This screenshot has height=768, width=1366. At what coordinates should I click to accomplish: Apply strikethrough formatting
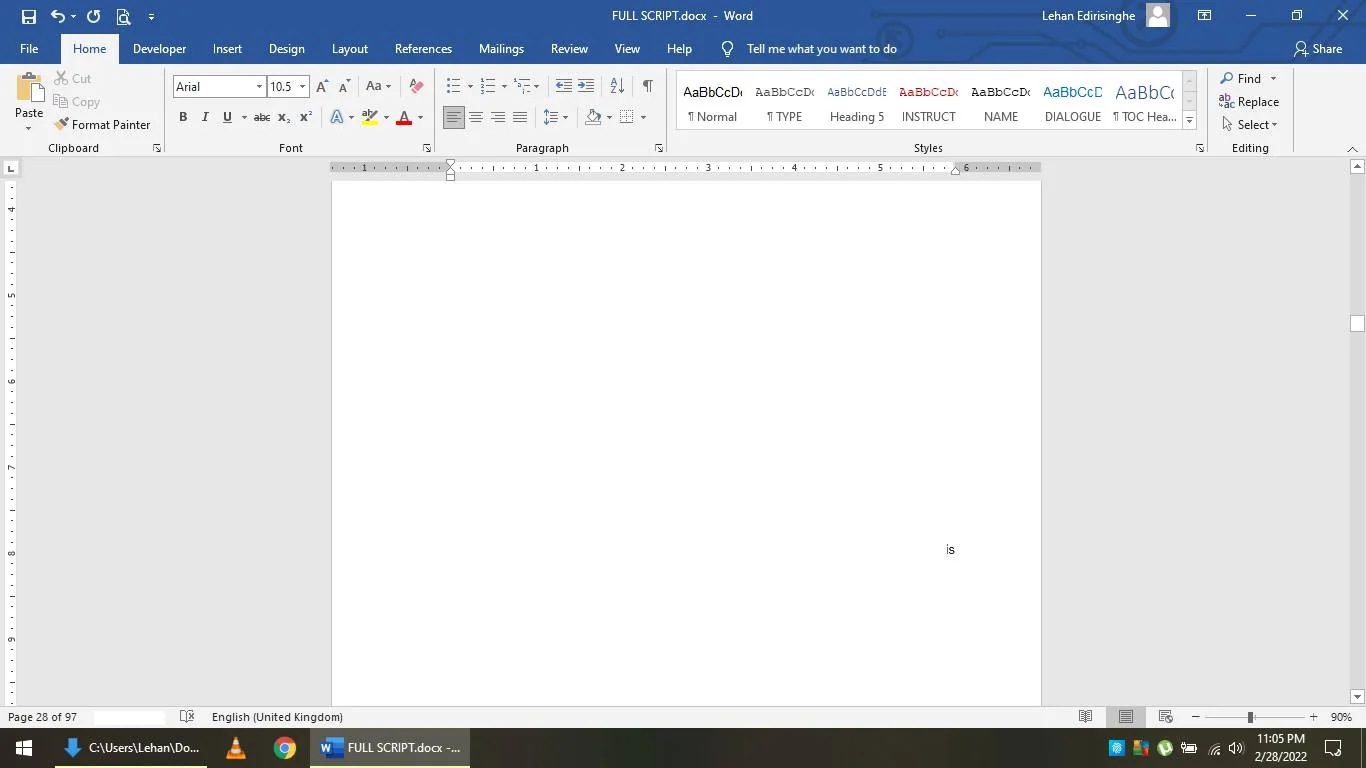262,117
